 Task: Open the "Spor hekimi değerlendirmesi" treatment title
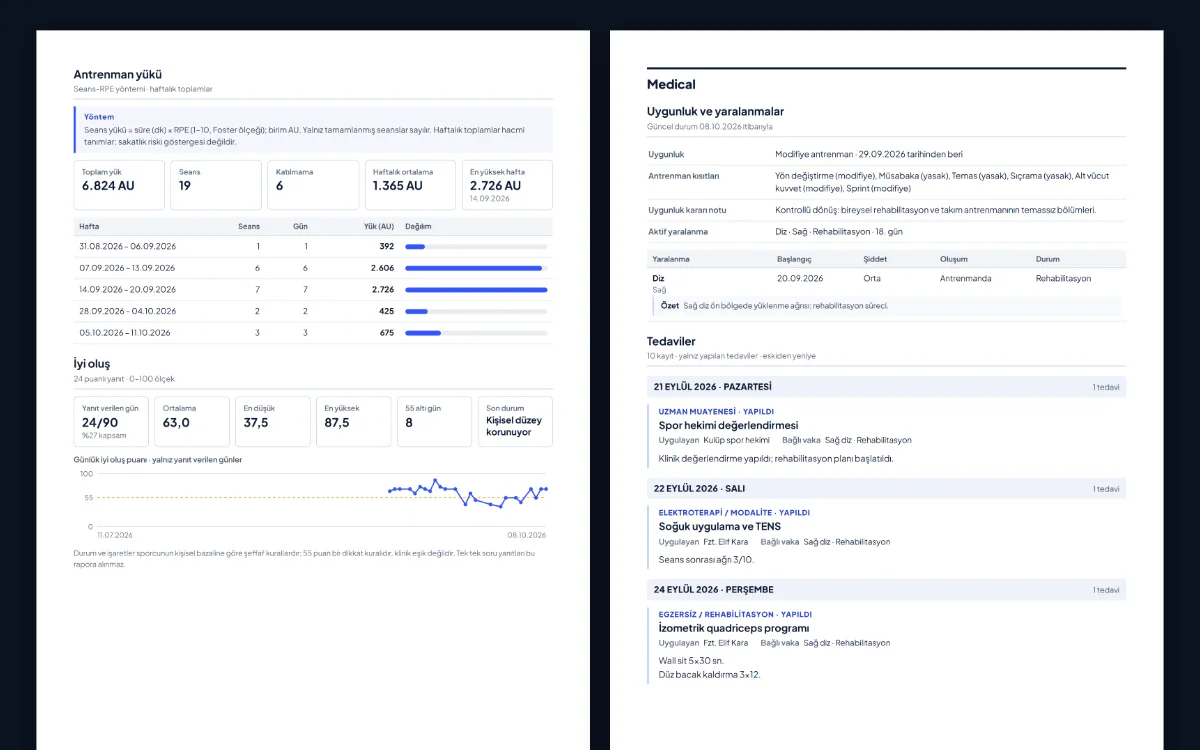point(728,425)
